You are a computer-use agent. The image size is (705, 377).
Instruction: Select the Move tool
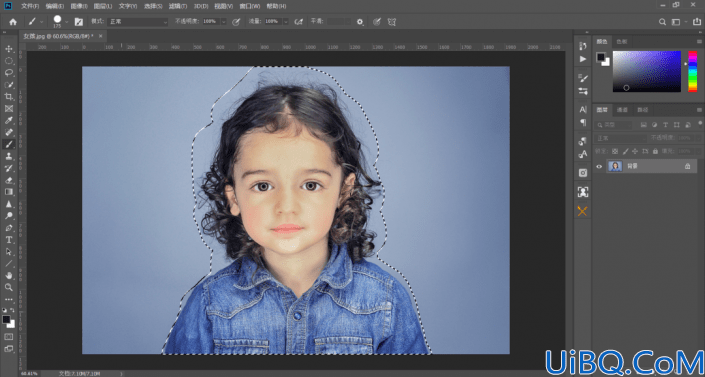point(9,49)
